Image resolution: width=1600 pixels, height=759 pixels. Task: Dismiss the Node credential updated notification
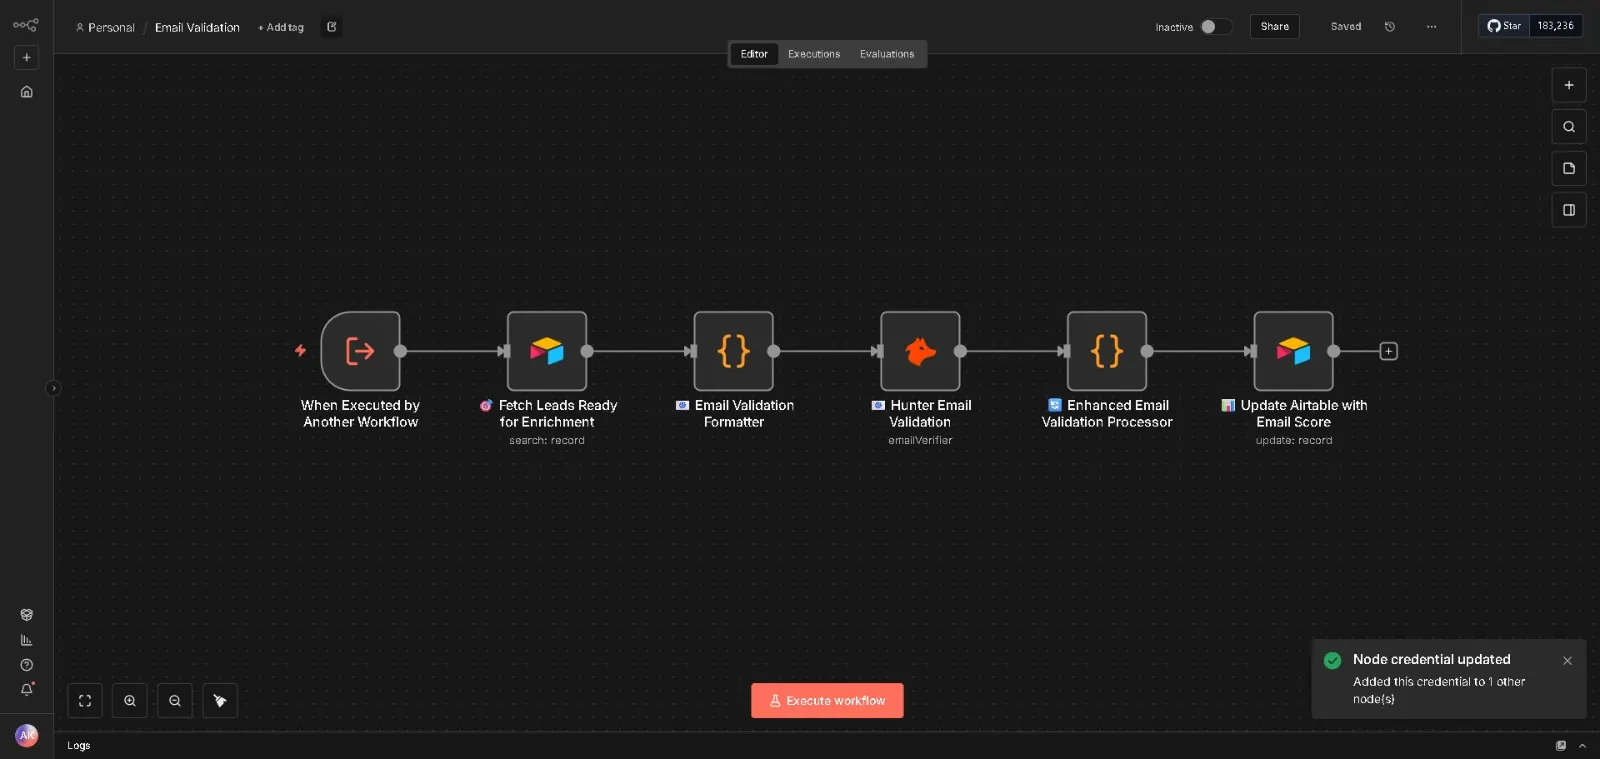pos(1567,661)
